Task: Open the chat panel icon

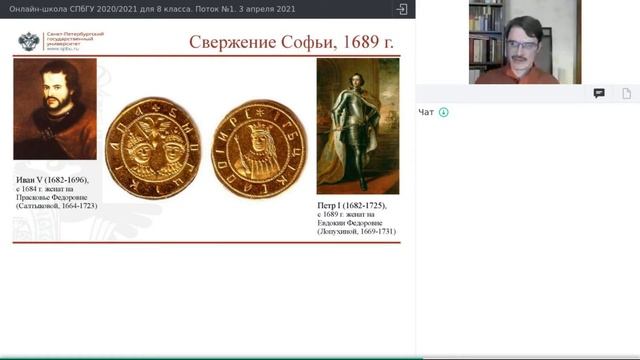Action: pos(599,93)
